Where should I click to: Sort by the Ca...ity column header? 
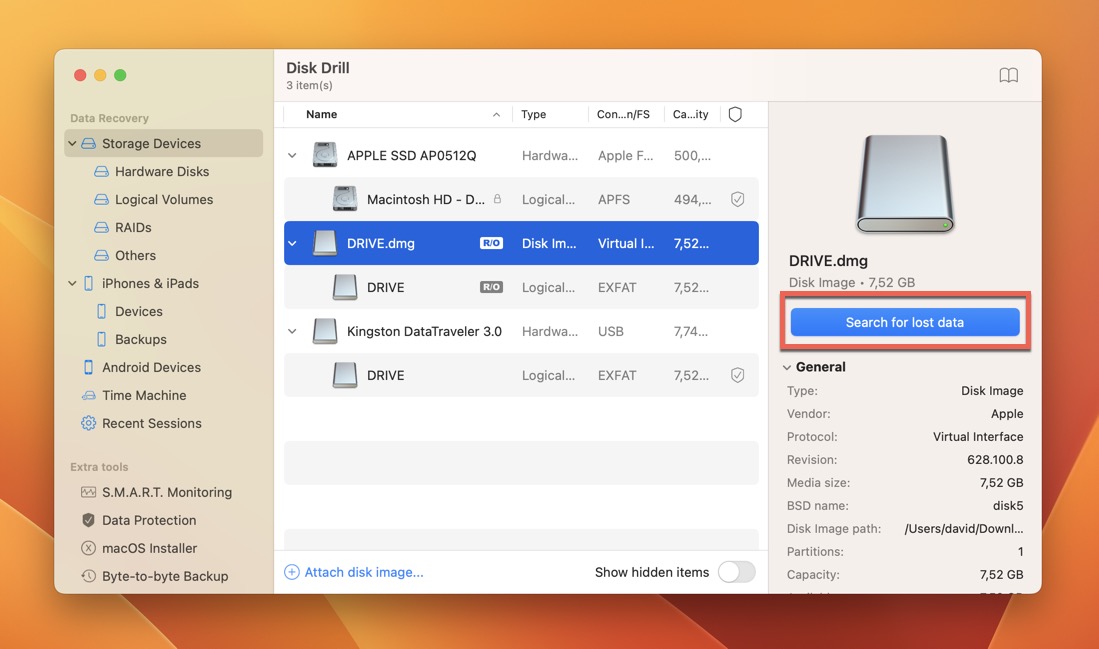[690, 114]
